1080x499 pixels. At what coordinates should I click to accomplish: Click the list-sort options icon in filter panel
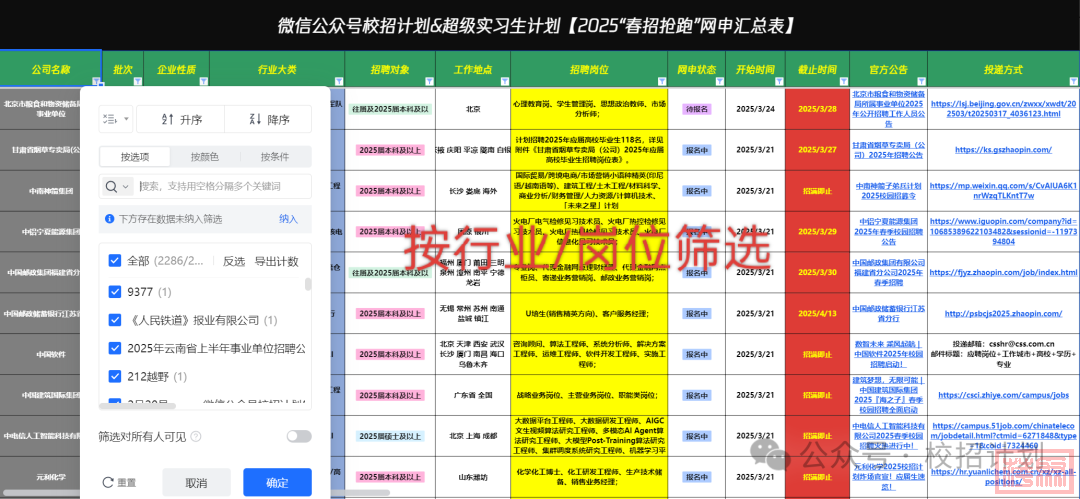pos(110,119)
